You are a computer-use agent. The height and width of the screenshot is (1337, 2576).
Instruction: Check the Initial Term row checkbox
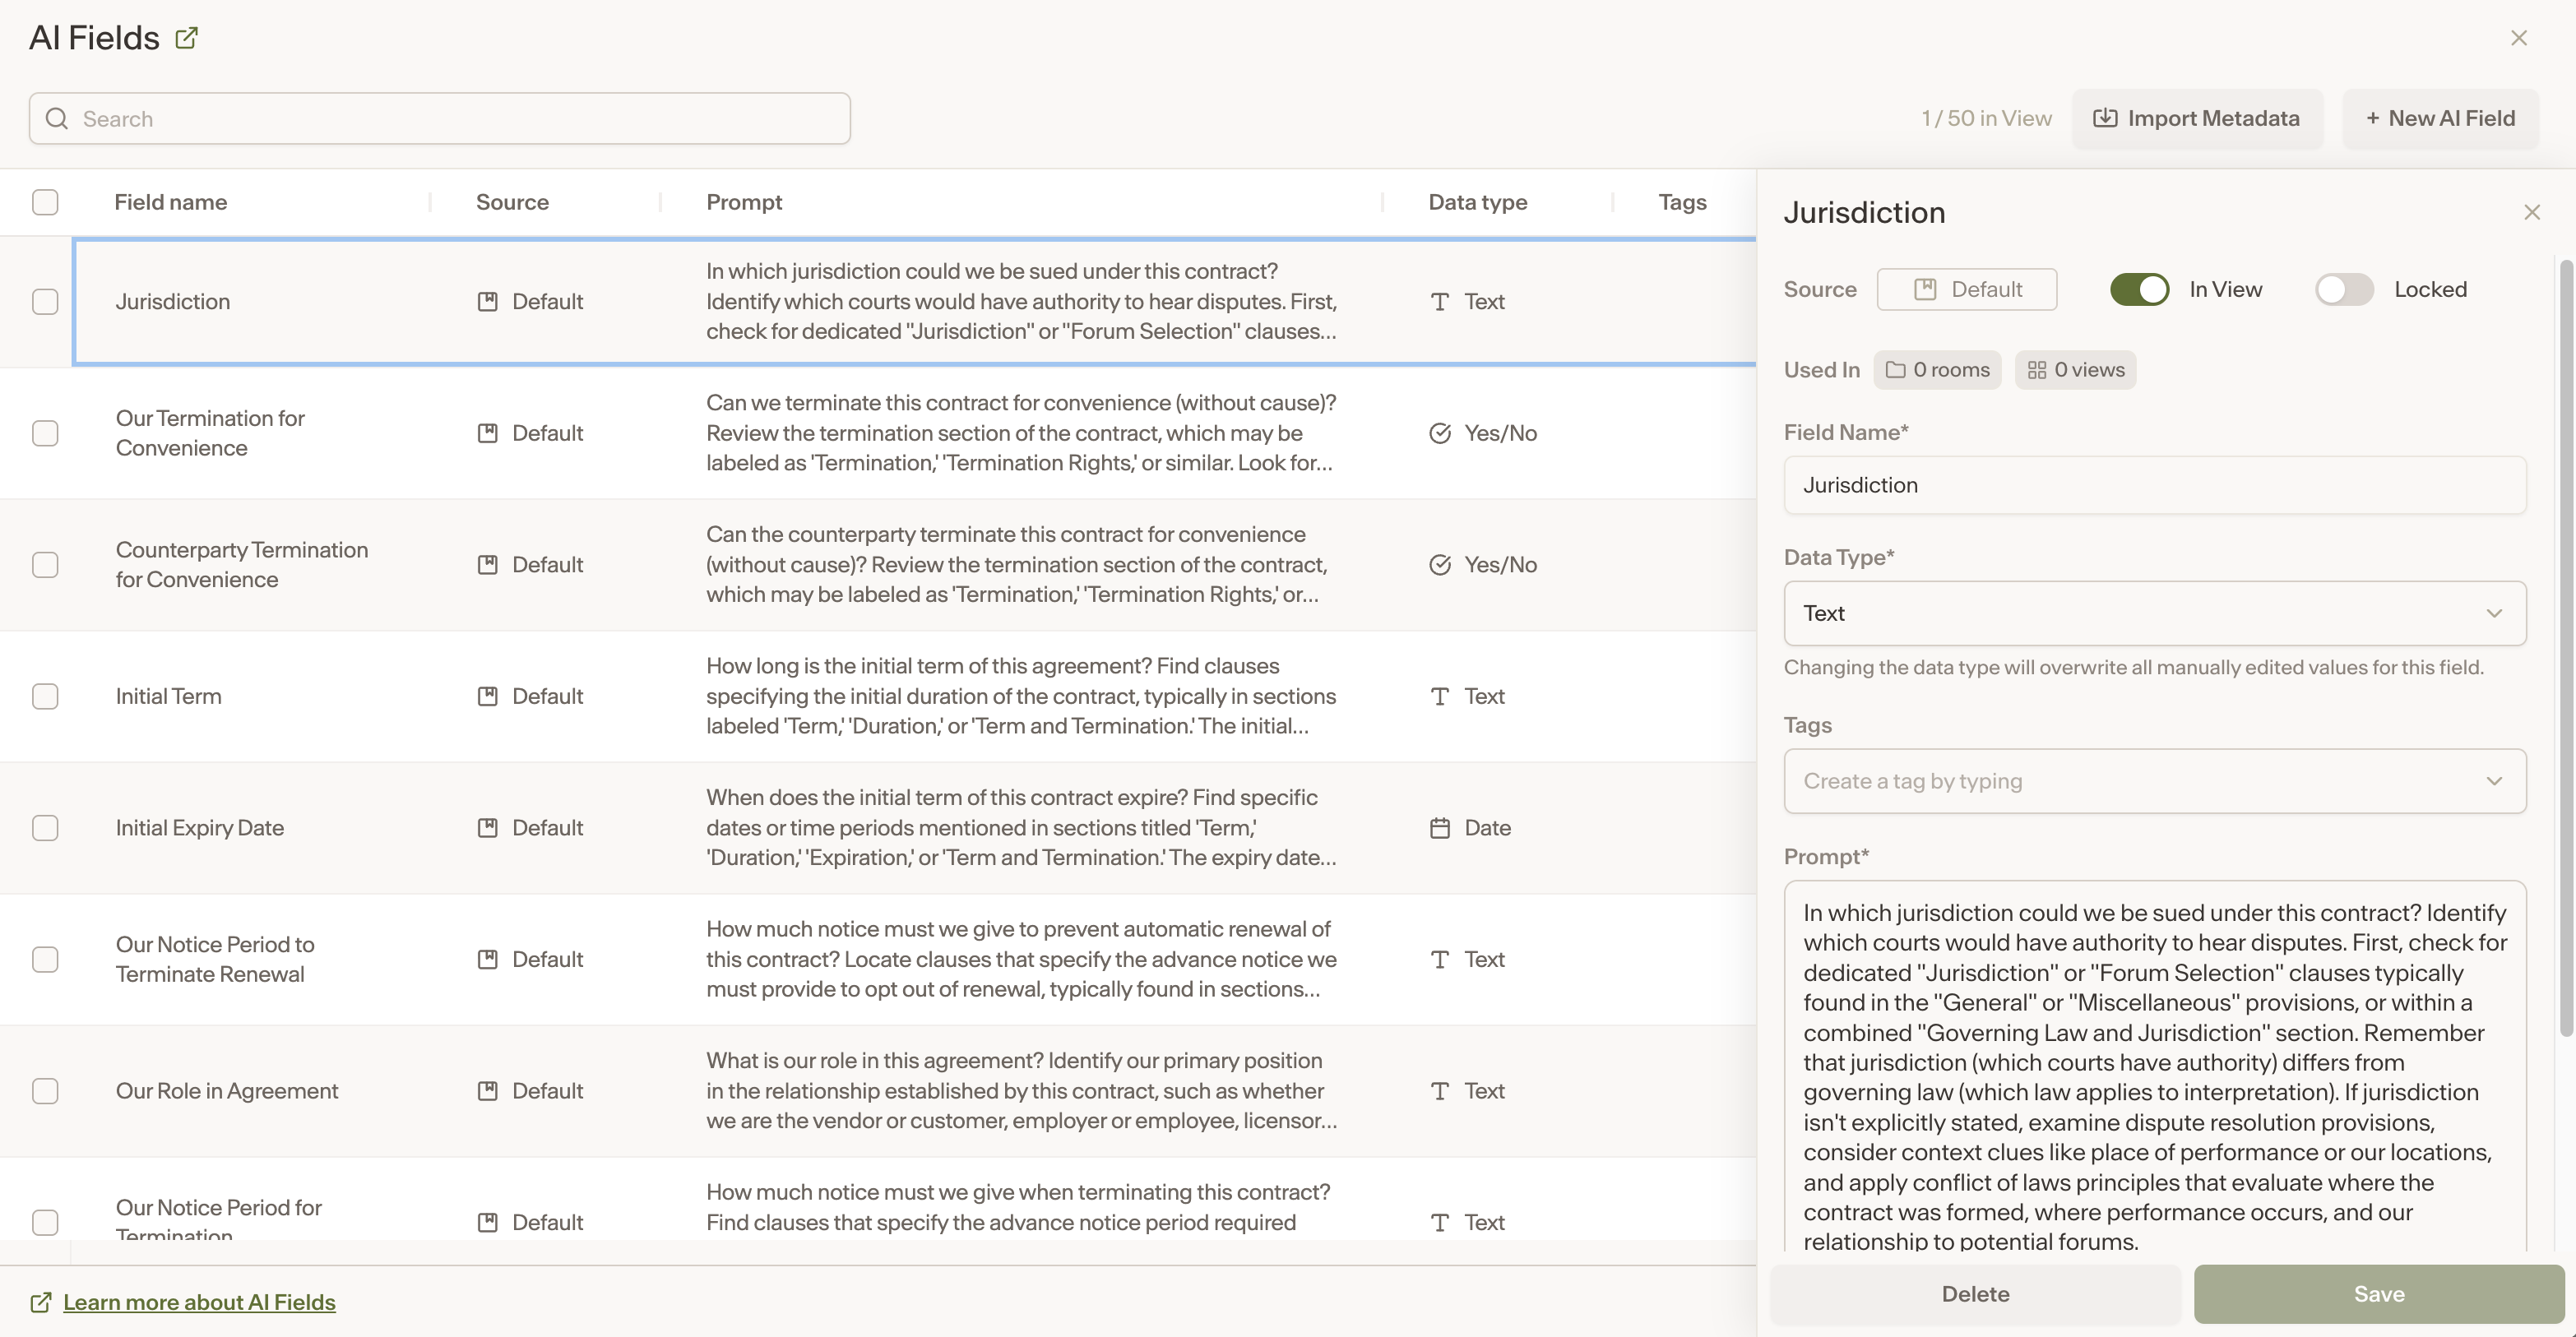coord(45,696)
